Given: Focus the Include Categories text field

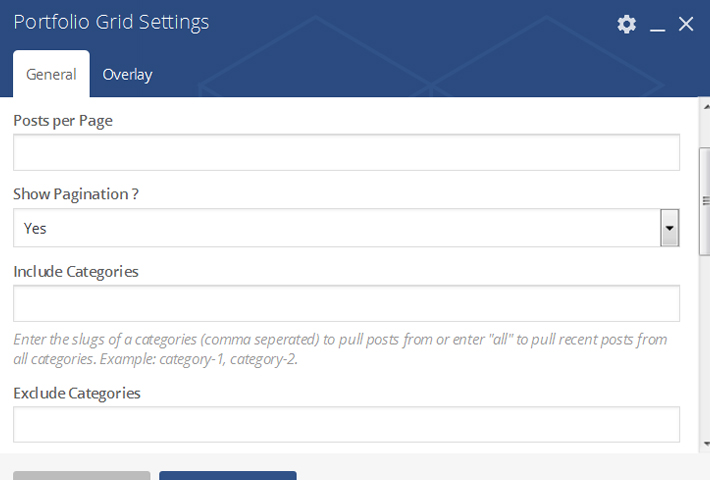Looking at the screenshot, I should [x=346, y=303].
